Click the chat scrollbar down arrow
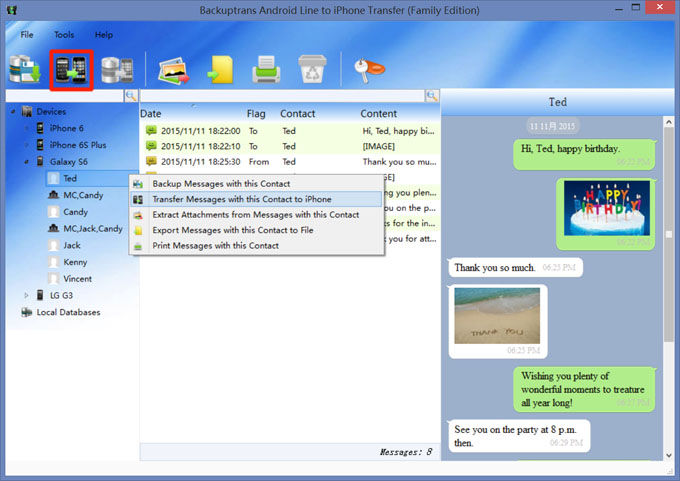Screen dimensions: 680x481 [669, 455]
